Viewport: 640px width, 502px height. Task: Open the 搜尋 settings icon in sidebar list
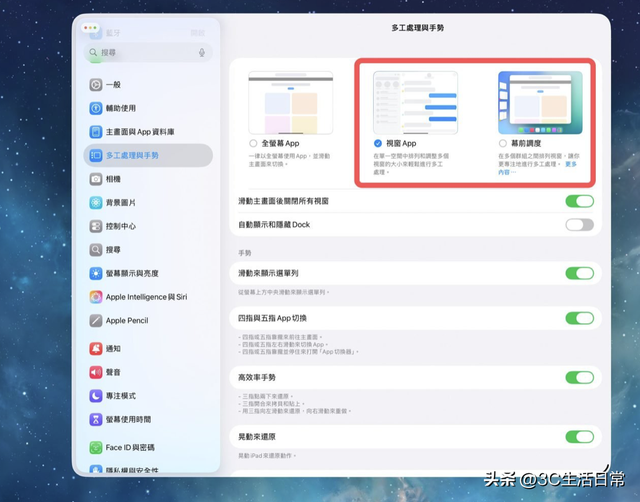96,249
